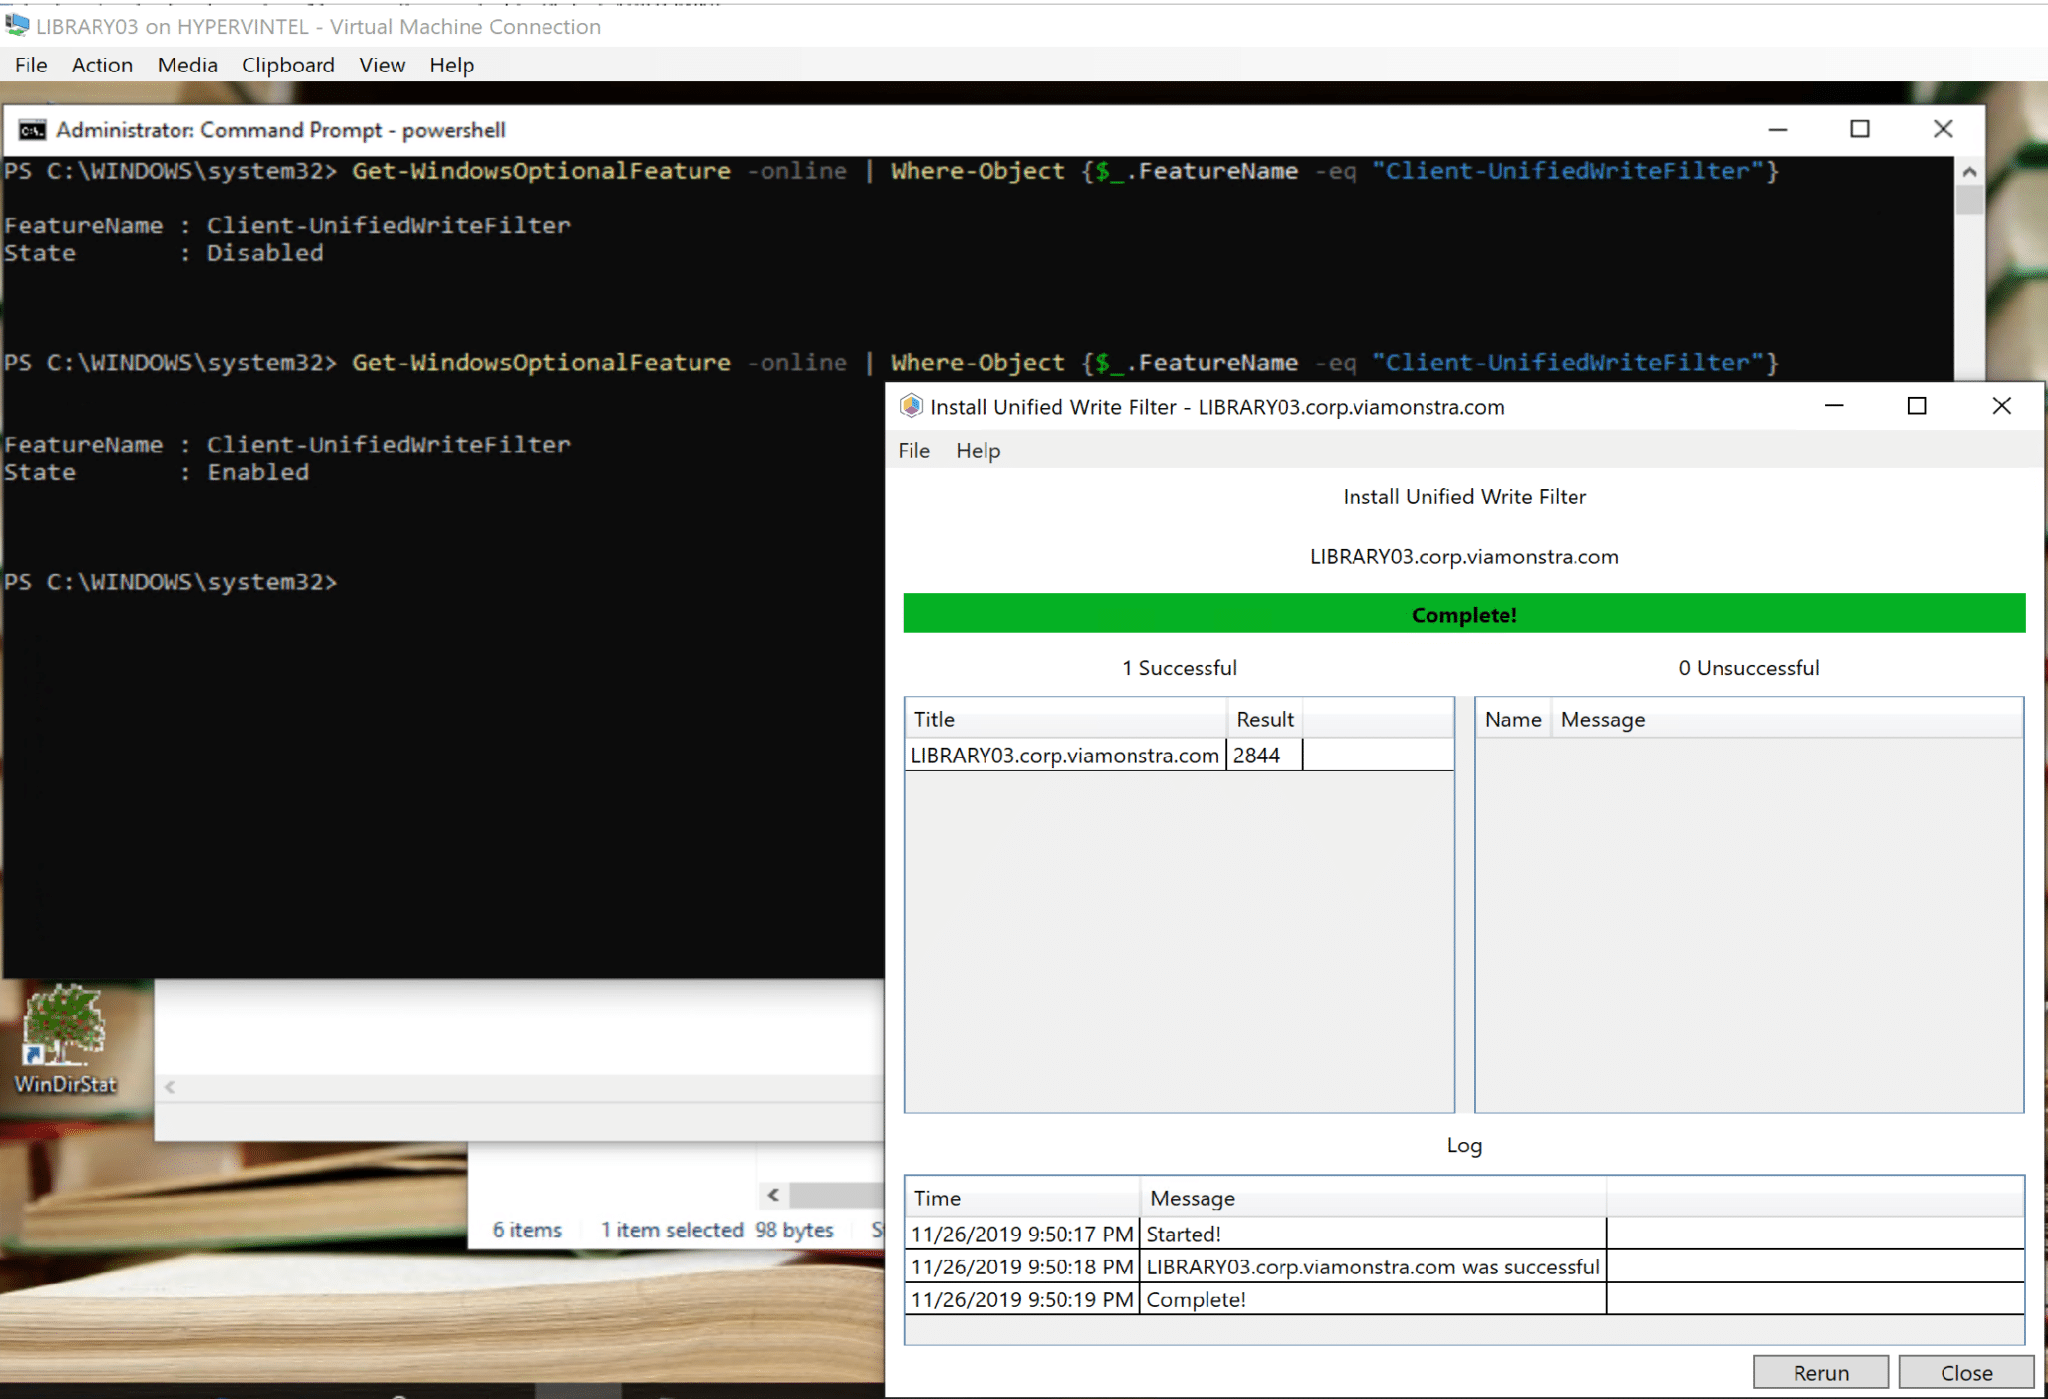Open the Help menu in the UWF dialog
The width and height of the screenshot is (2048, 1399).
pyautogui.click(x=976, y=450)
